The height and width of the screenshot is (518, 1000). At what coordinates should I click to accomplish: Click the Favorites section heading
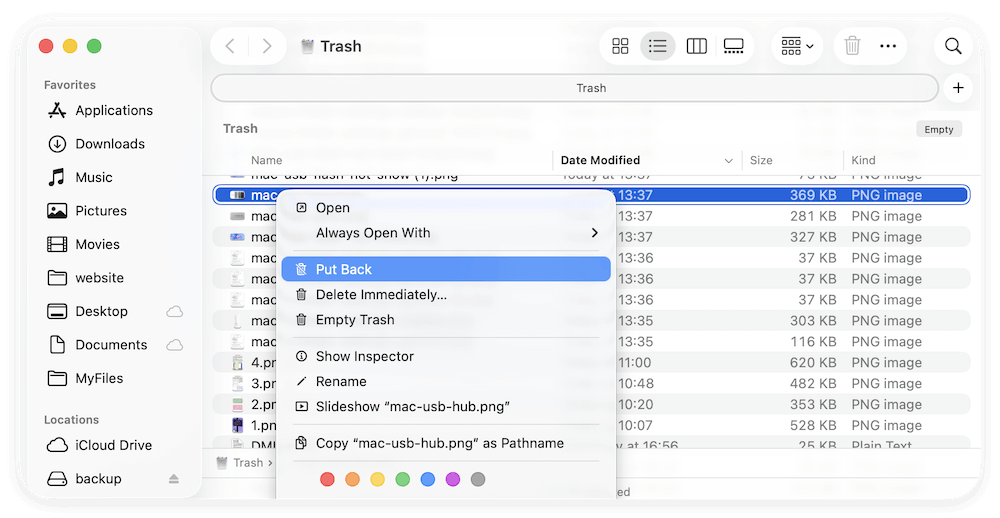tap(70, 85)
